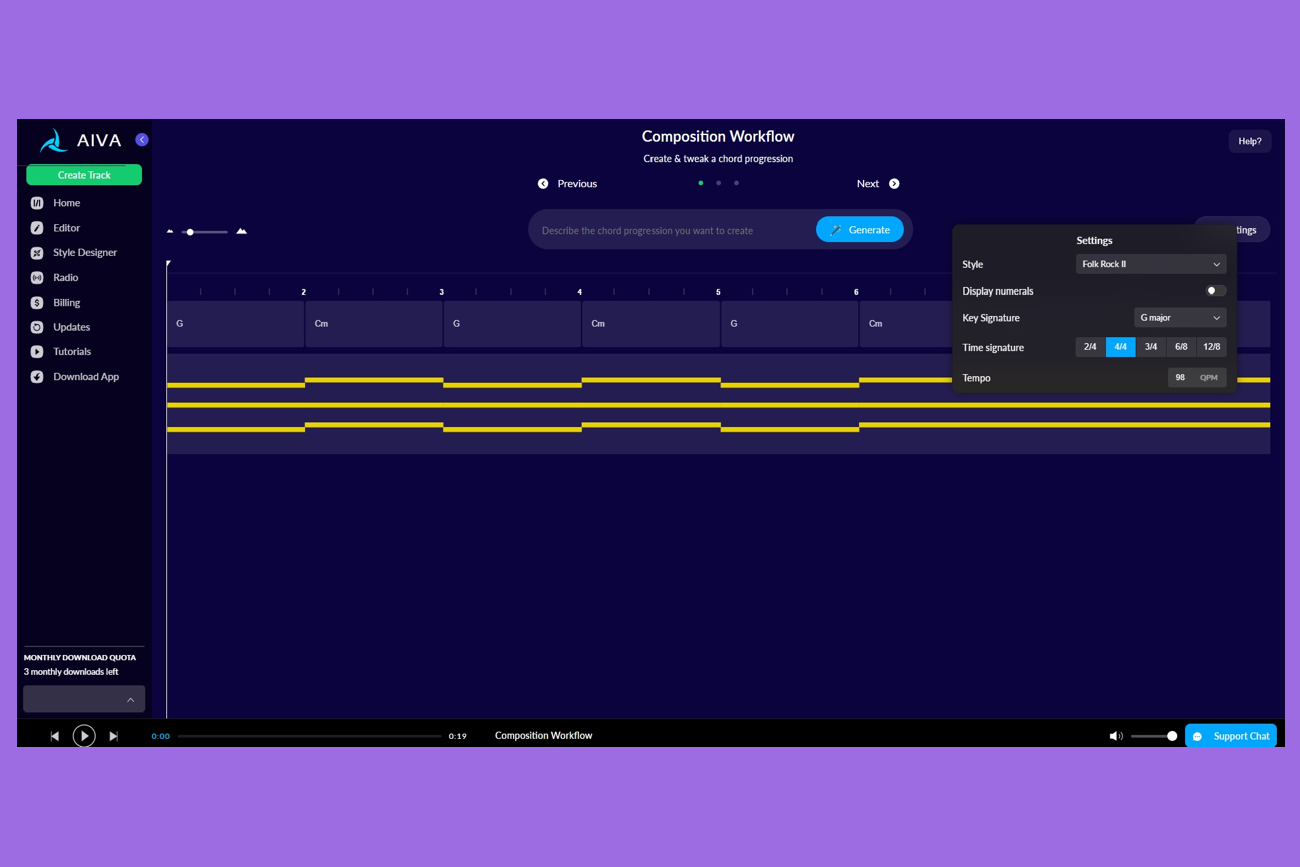Click the AIVA logo
This screenshot has height=867, width=1300.
tap(80, 141)
